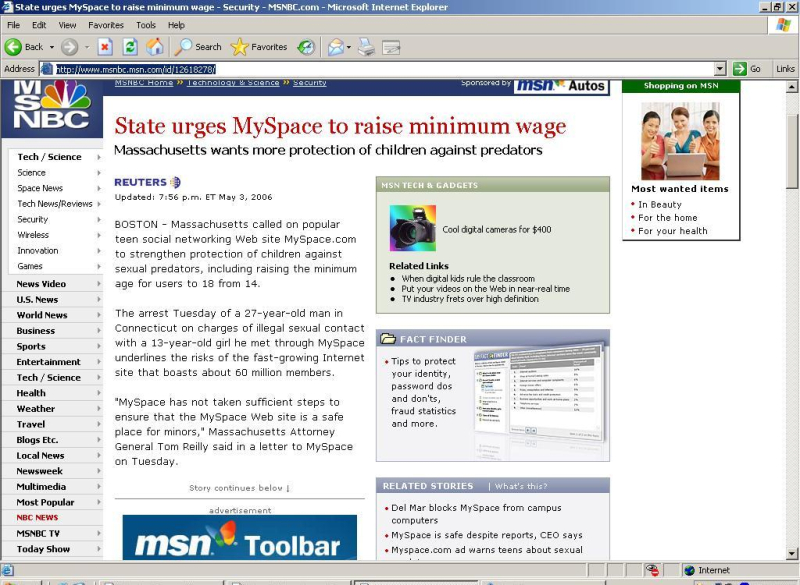Screen dimensions: 800x585
Task: Open 'TV industry frets over high definition' link
Action: click(x=470, y=299)
